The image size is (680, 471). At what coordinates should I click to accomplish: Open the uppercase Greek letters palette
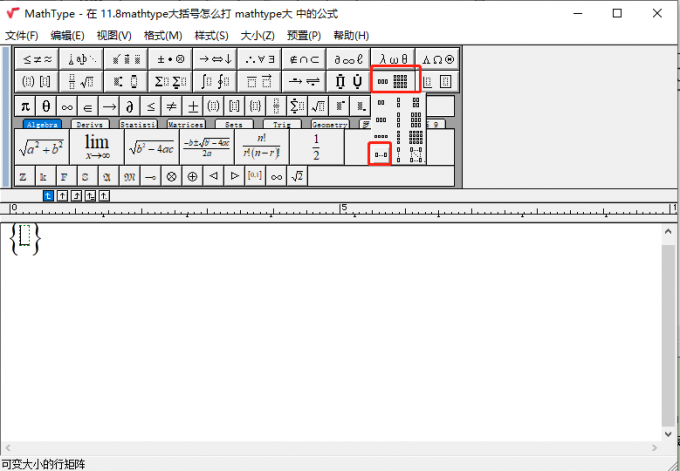click(x=437, y=59)
